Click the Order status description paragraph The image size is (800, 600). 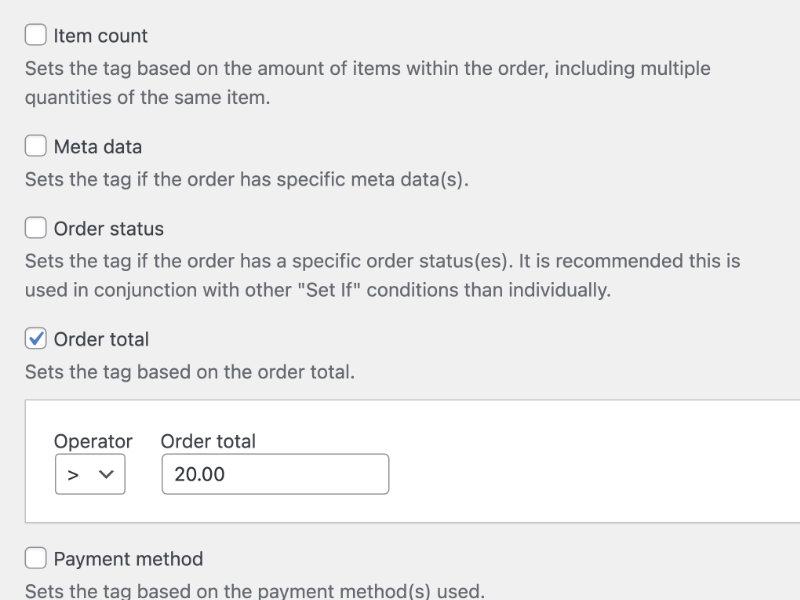pos(382,276)
